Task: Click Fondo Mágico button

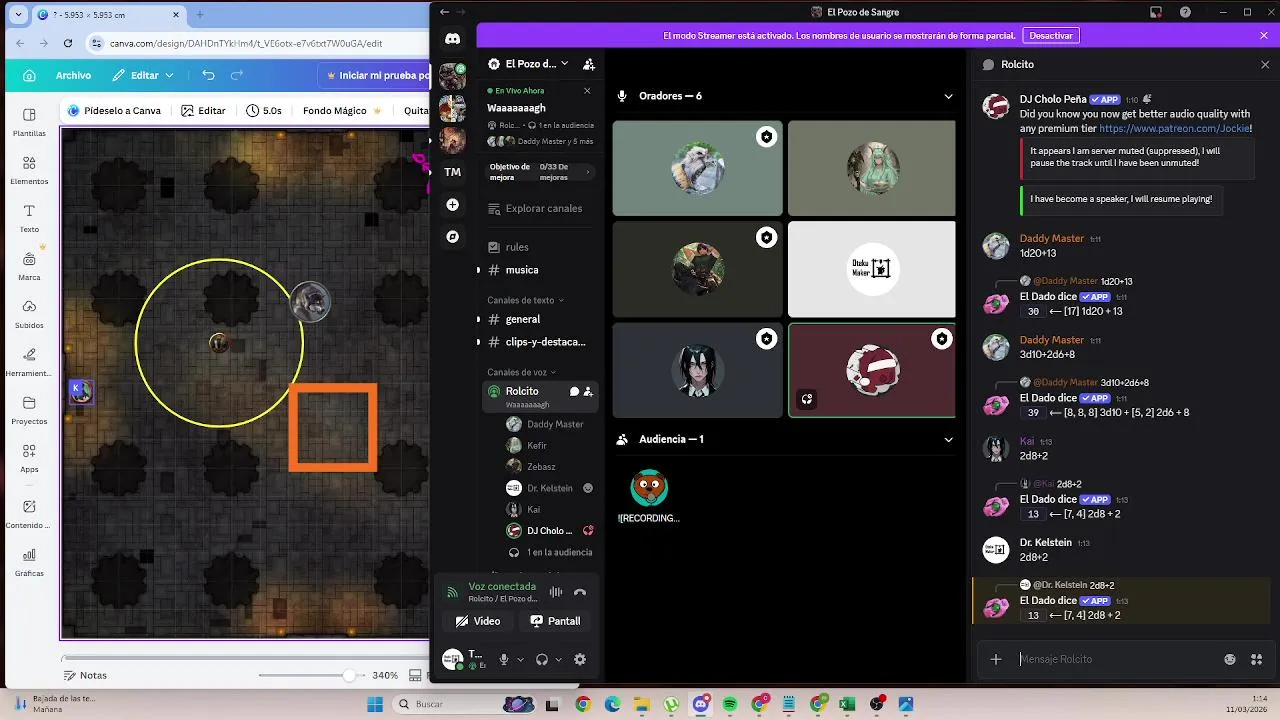Action: tap(342, 111)
